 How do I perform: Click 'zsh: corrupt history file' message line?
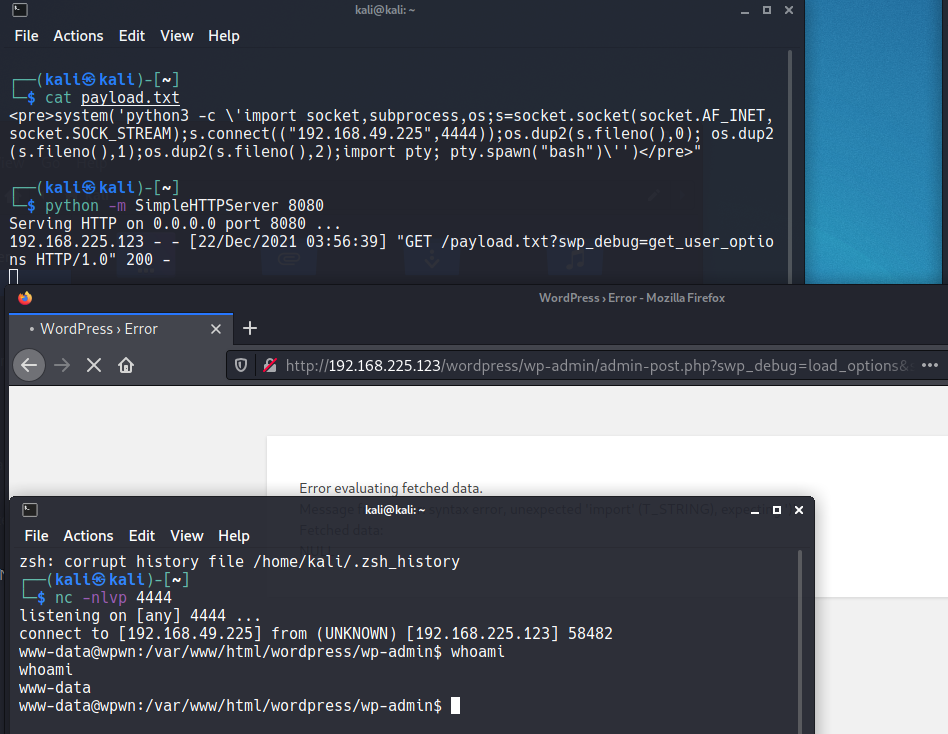pyautogui.click(x=239, y=562)
